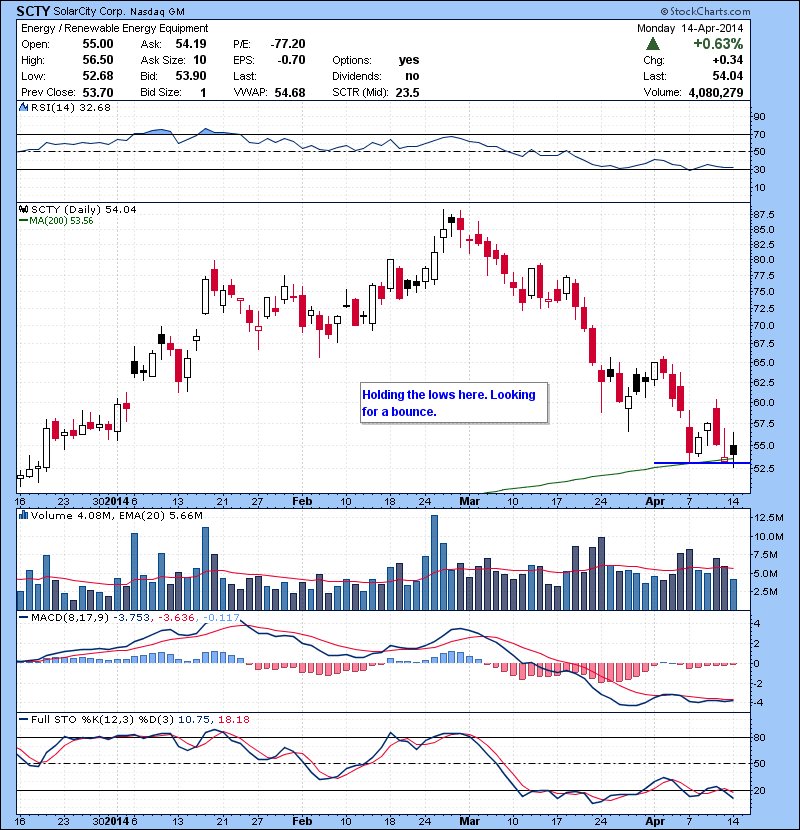Click the EPS value -0.70
This screenshot has width=800, height=830.
[x=291, y=60]
